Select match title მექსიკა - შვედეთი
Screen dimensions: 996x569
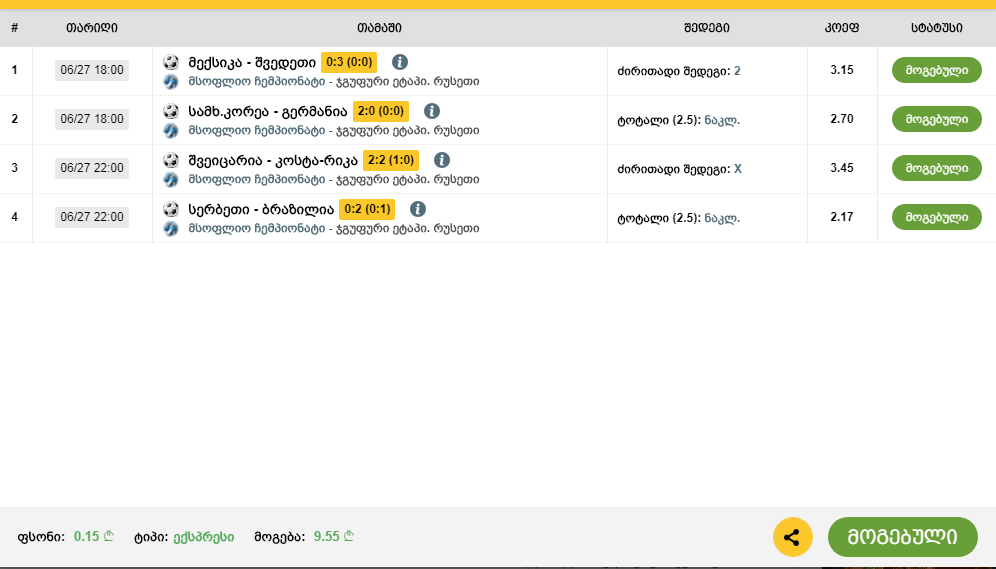coord(252,62)
